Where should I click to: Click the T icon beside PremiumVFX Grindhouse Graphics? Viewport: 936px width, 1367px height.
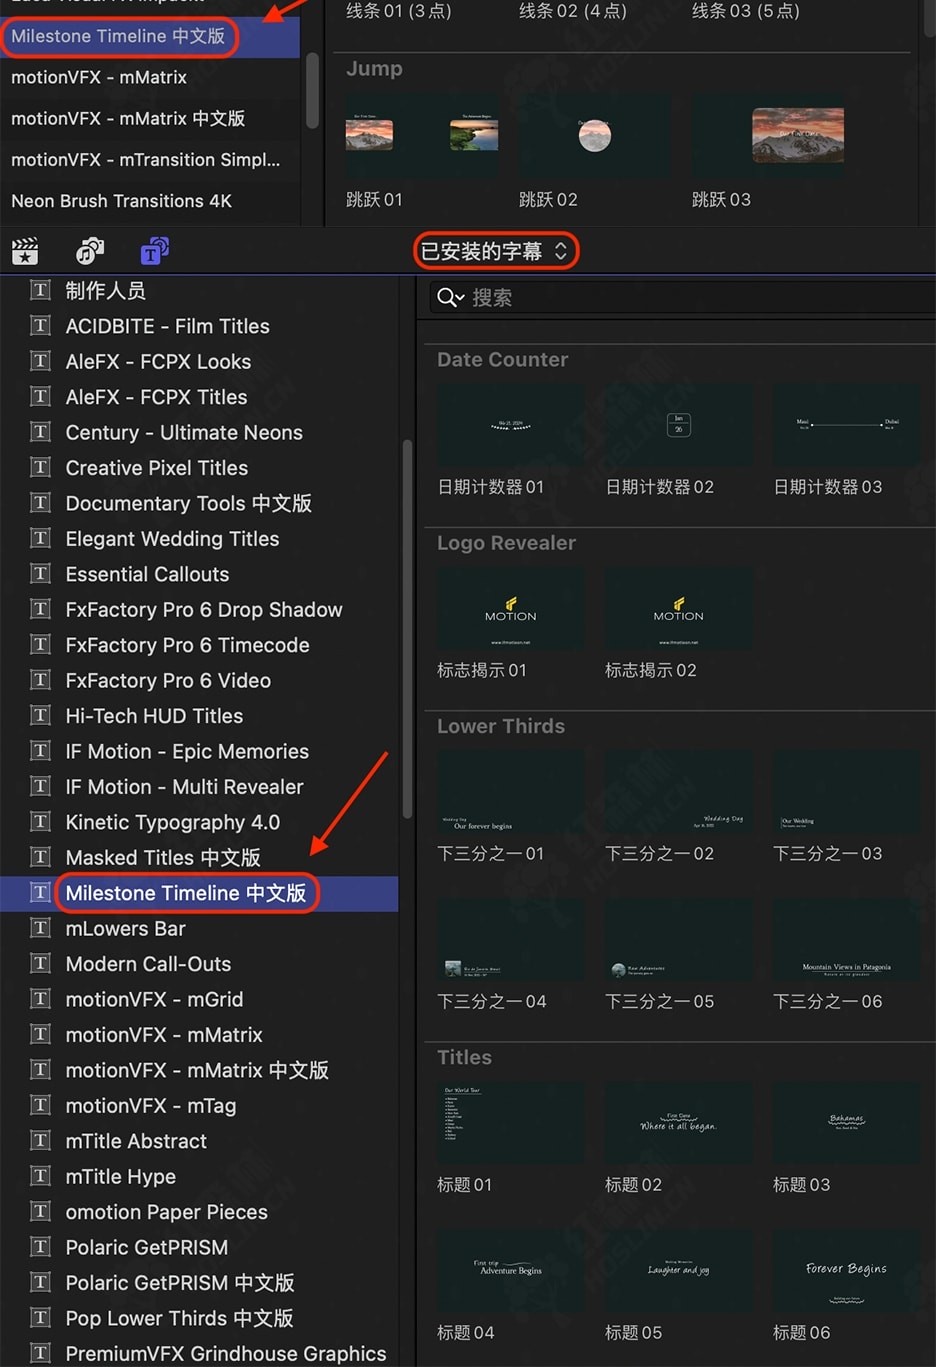[x=40, y=1353]
